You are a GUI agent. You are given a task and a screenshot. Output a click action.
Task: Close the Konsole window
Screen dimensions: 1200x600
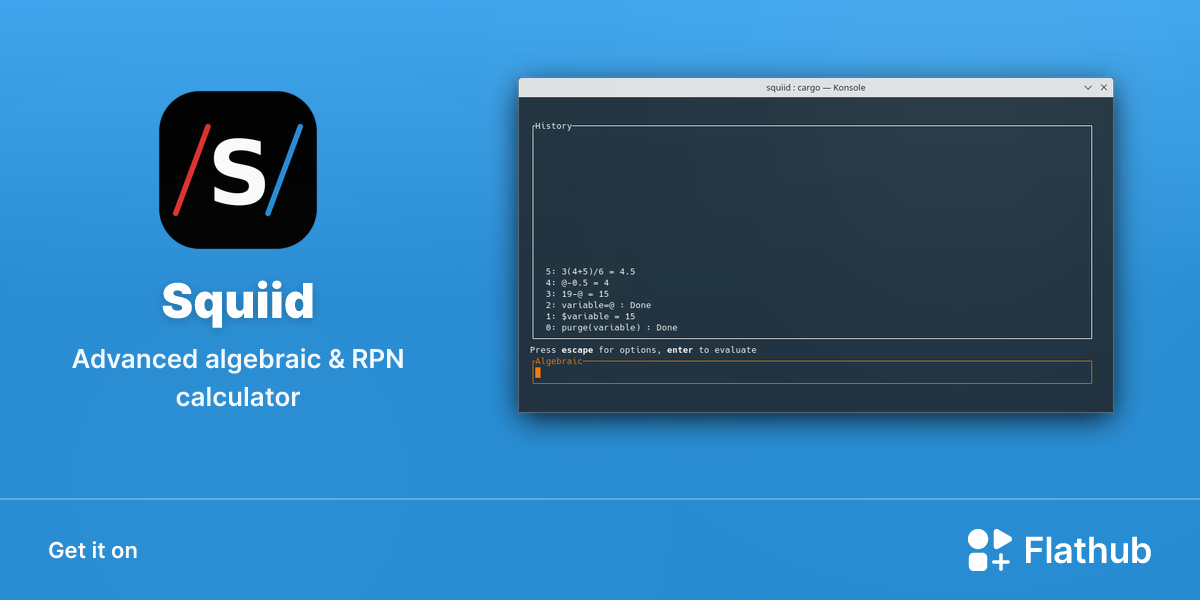1104,88
